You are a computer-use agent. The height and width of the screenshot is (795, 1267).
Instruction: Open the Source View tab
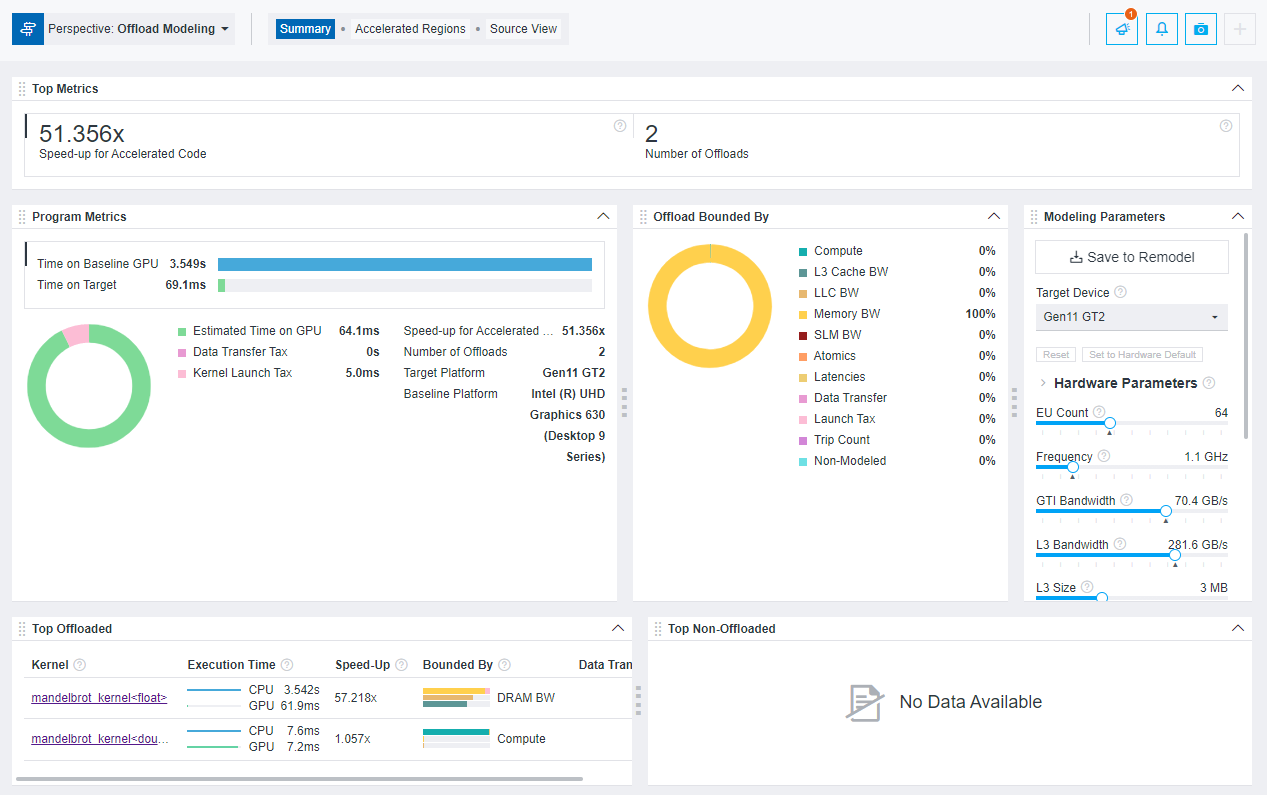coord(522,29)
